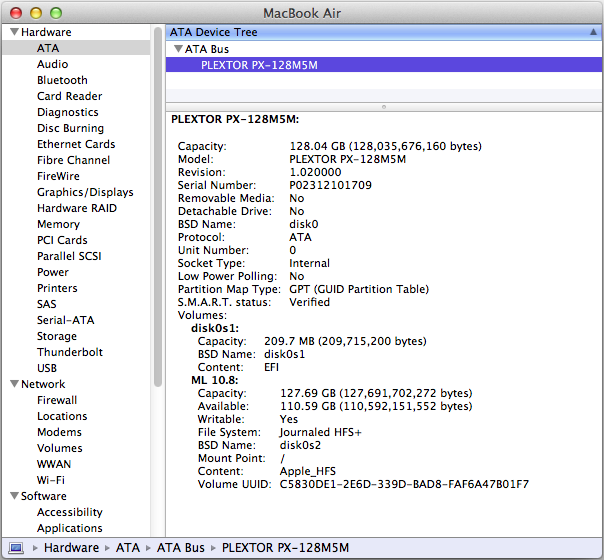Collapse the Software section disclosure triangle

[13, 497]
